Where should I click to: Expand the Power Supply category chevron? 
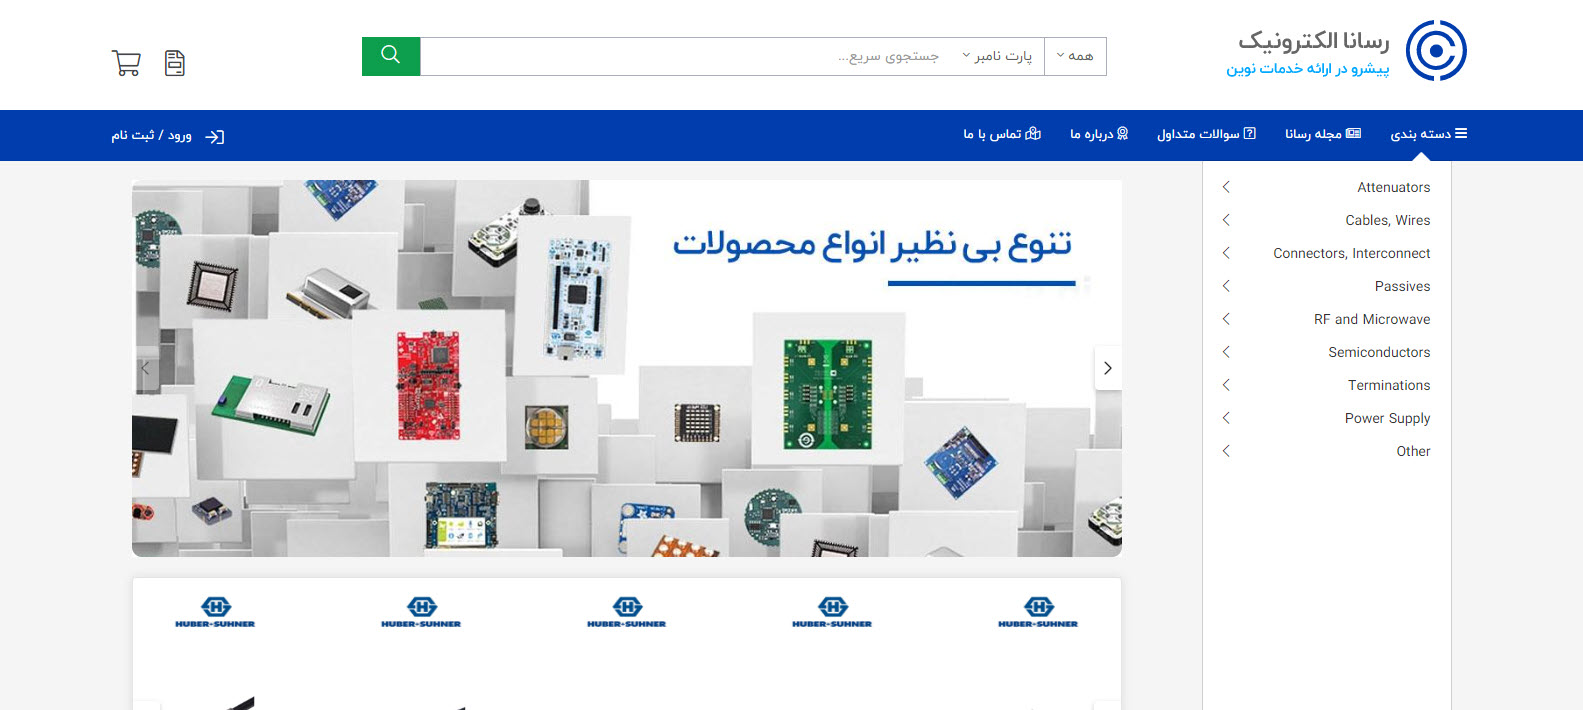pos(1226,418)
